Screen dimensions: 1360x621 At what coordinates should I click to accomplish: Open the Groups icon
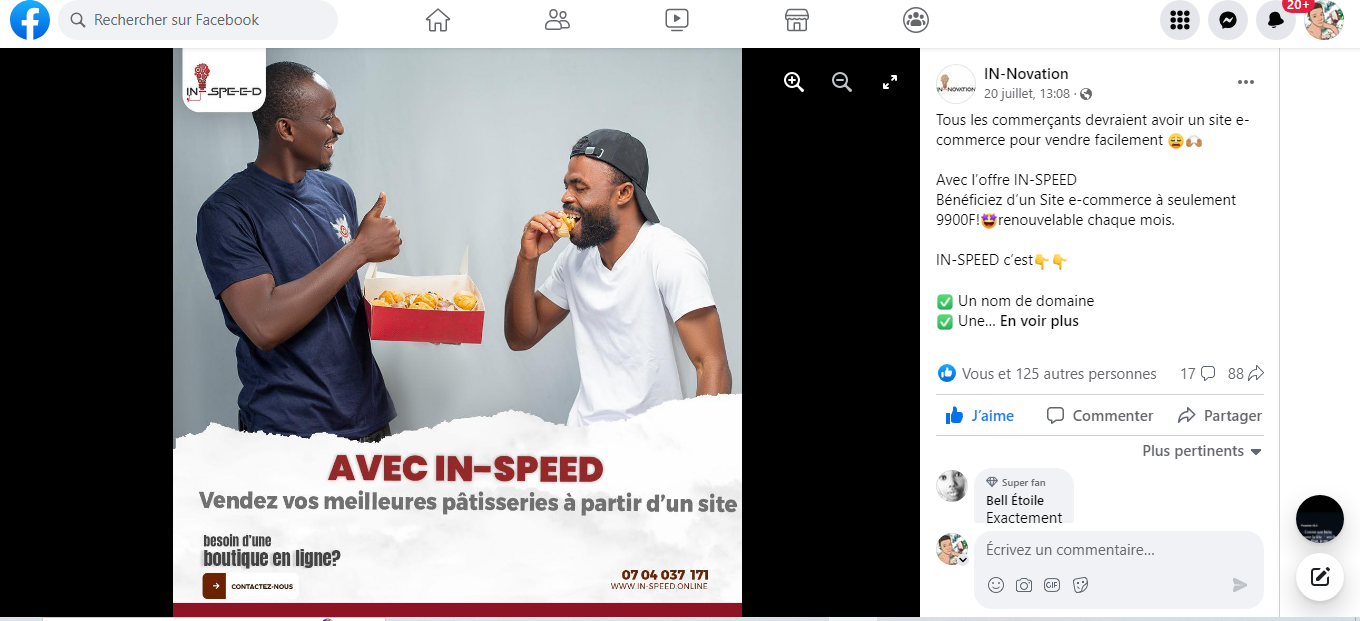[x=915, y=20]
